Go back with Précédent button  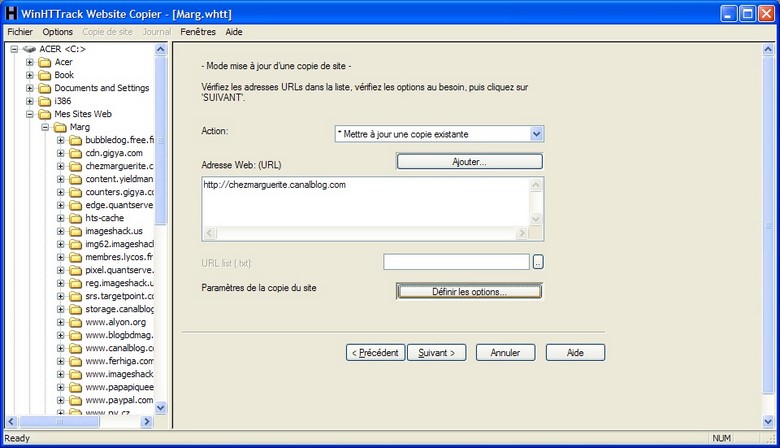(x=376, y=353)
